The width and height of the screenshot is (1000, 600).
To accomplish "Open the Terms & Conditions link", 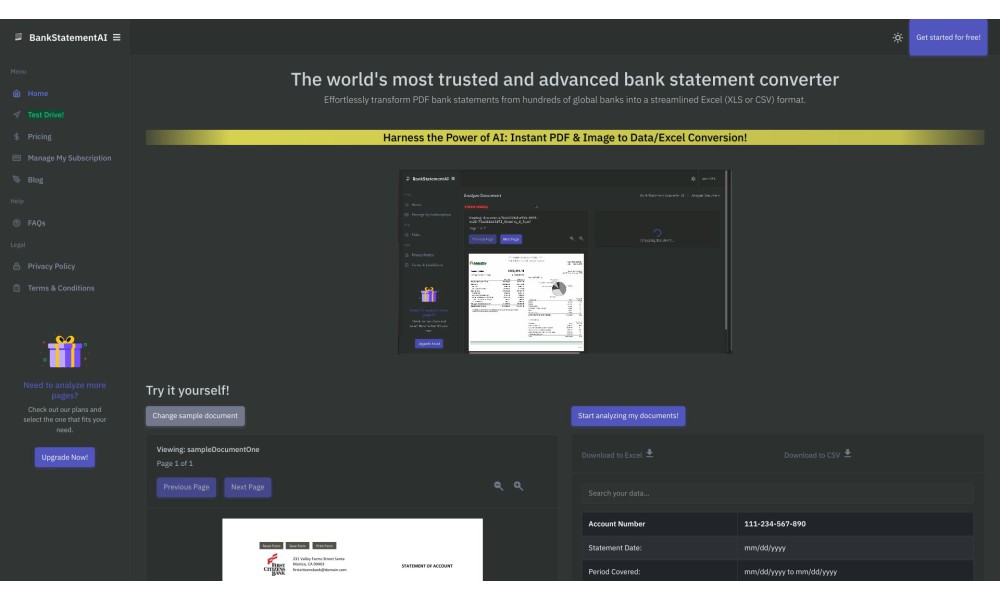I will click(x=61, y=288).
